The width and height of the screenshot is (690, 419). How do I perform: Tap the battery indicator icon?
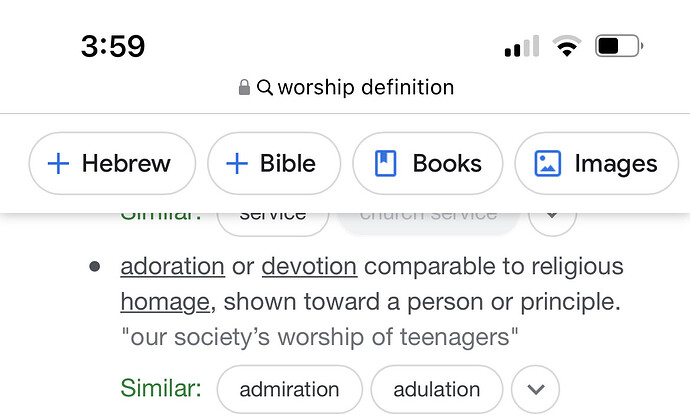pos(619,46)
